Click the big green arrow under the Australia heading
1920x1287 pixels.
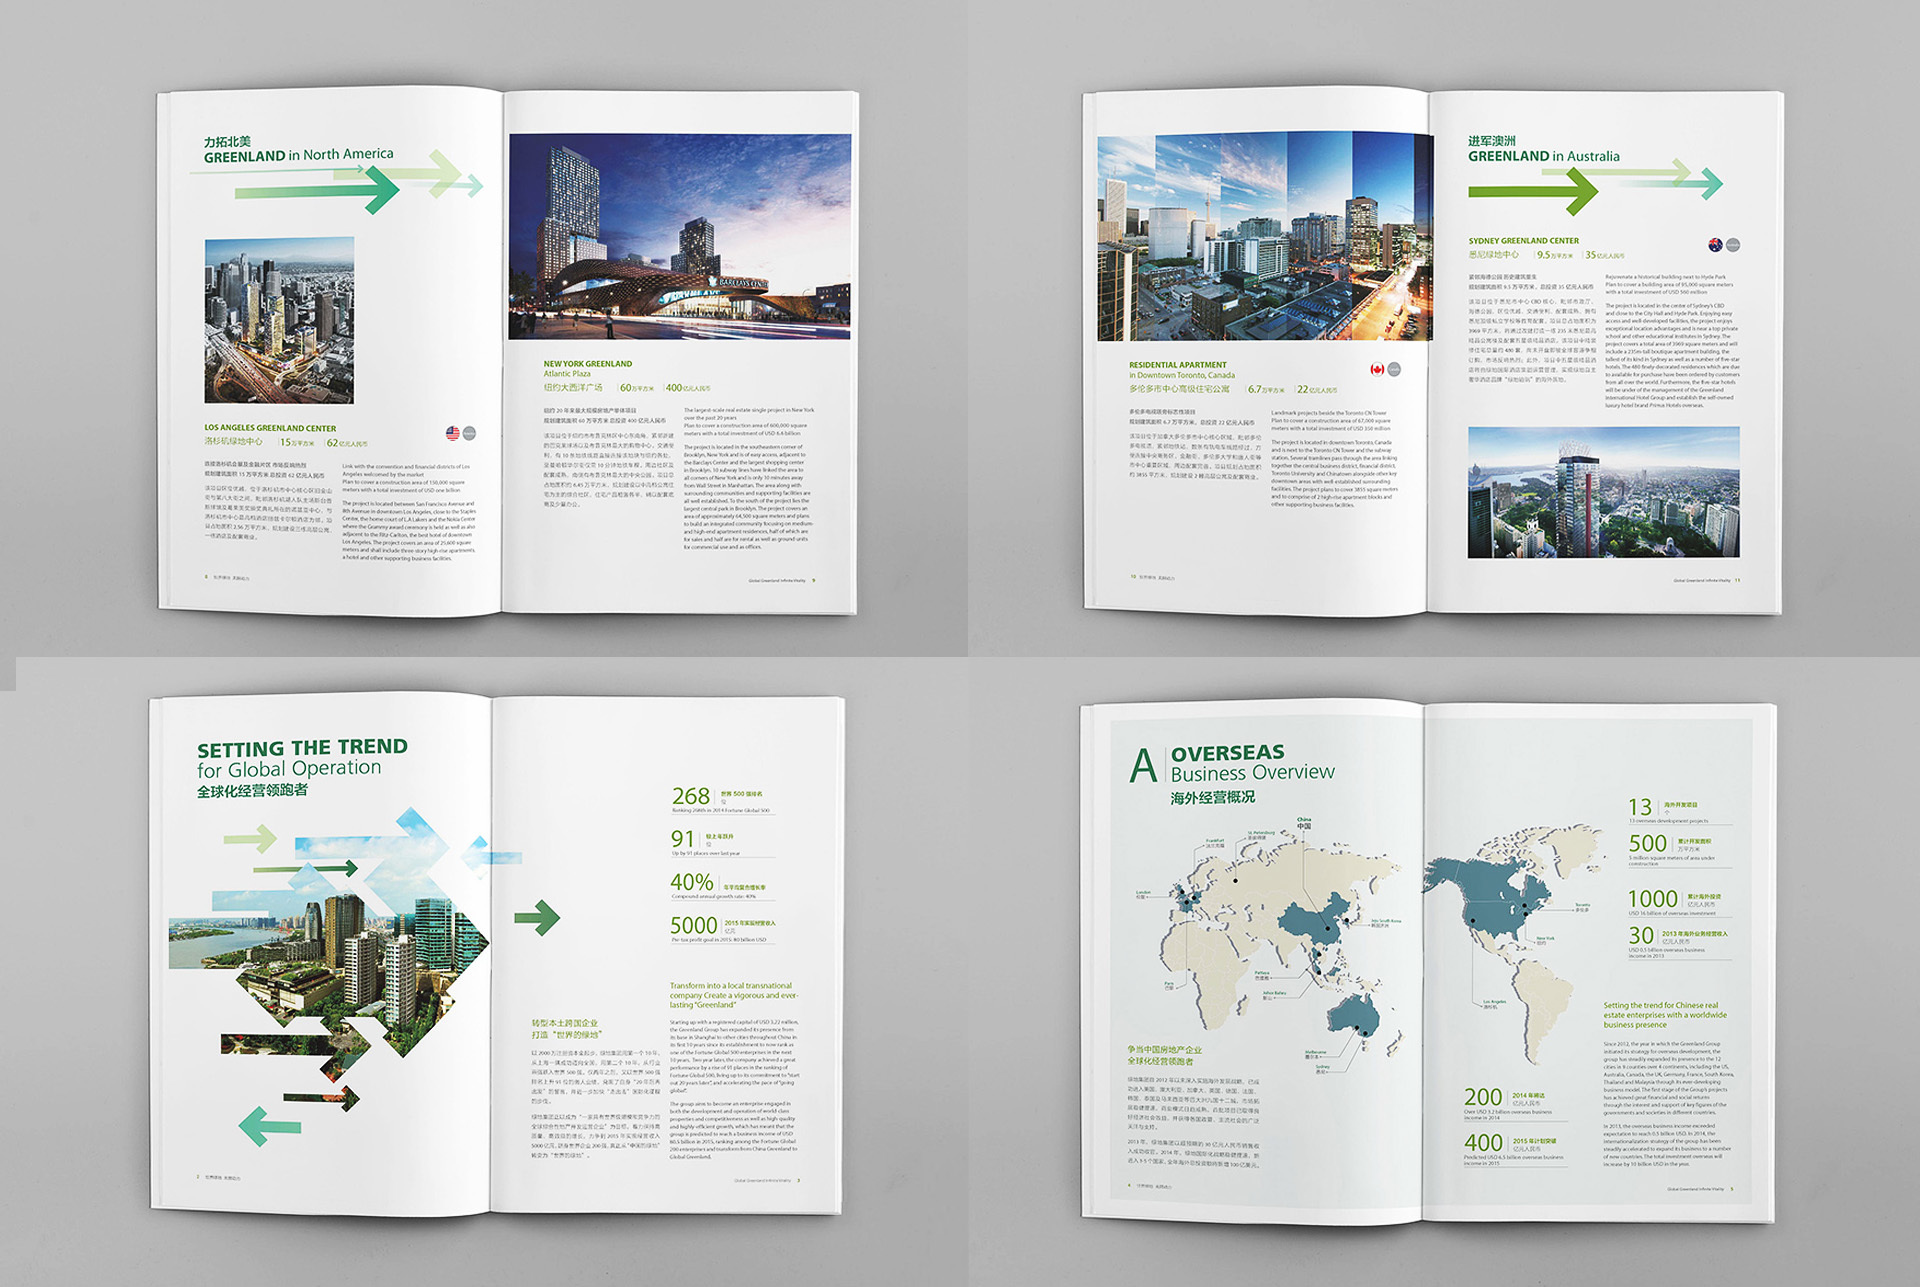pos(1533,191)
